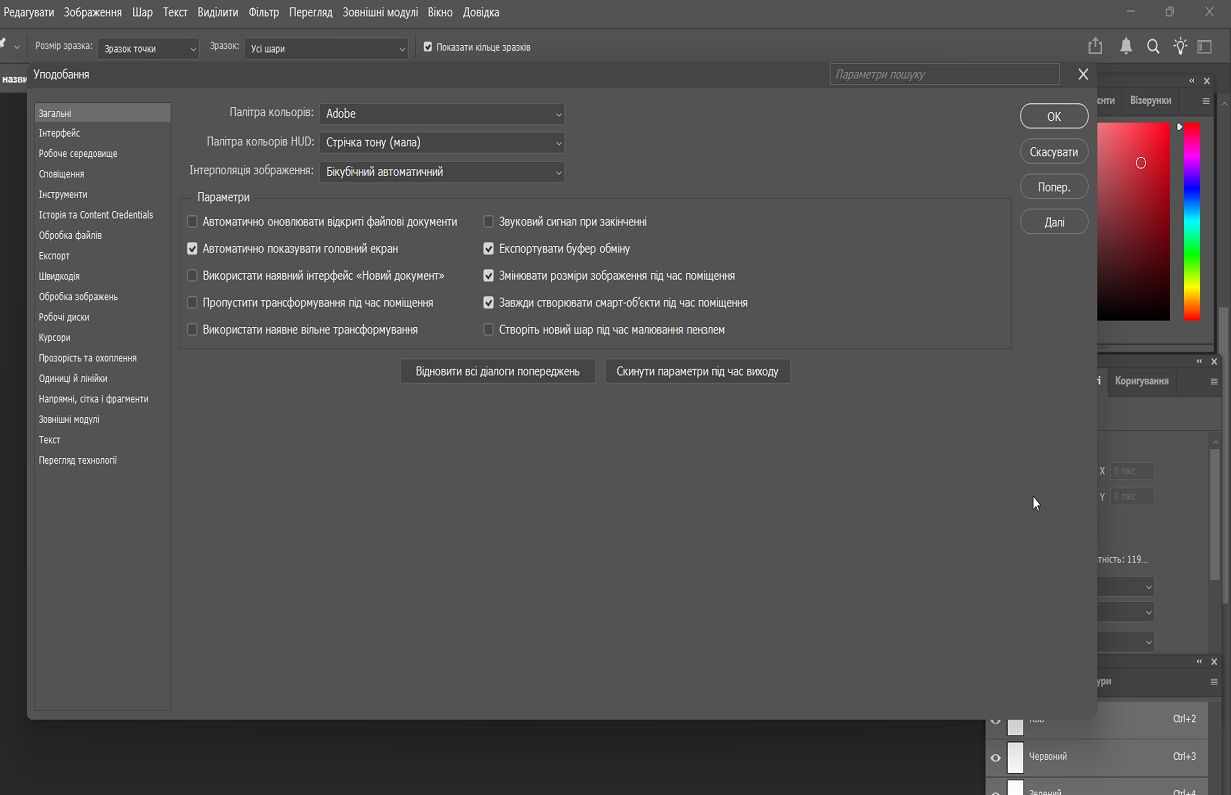Open second dropdown in Properties panel
Viewport: 1231px width, 795px height.
pos(1126,611)
